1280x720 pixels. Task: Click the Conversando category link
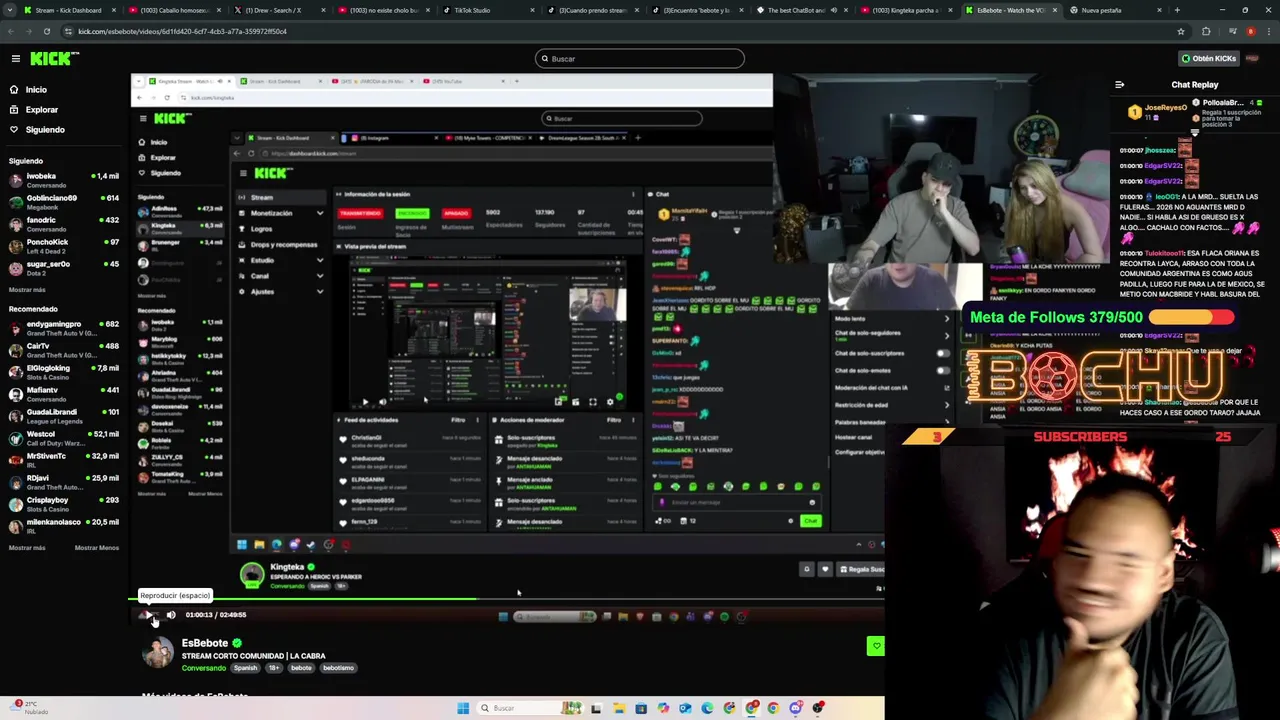click(x=204, y=668)
